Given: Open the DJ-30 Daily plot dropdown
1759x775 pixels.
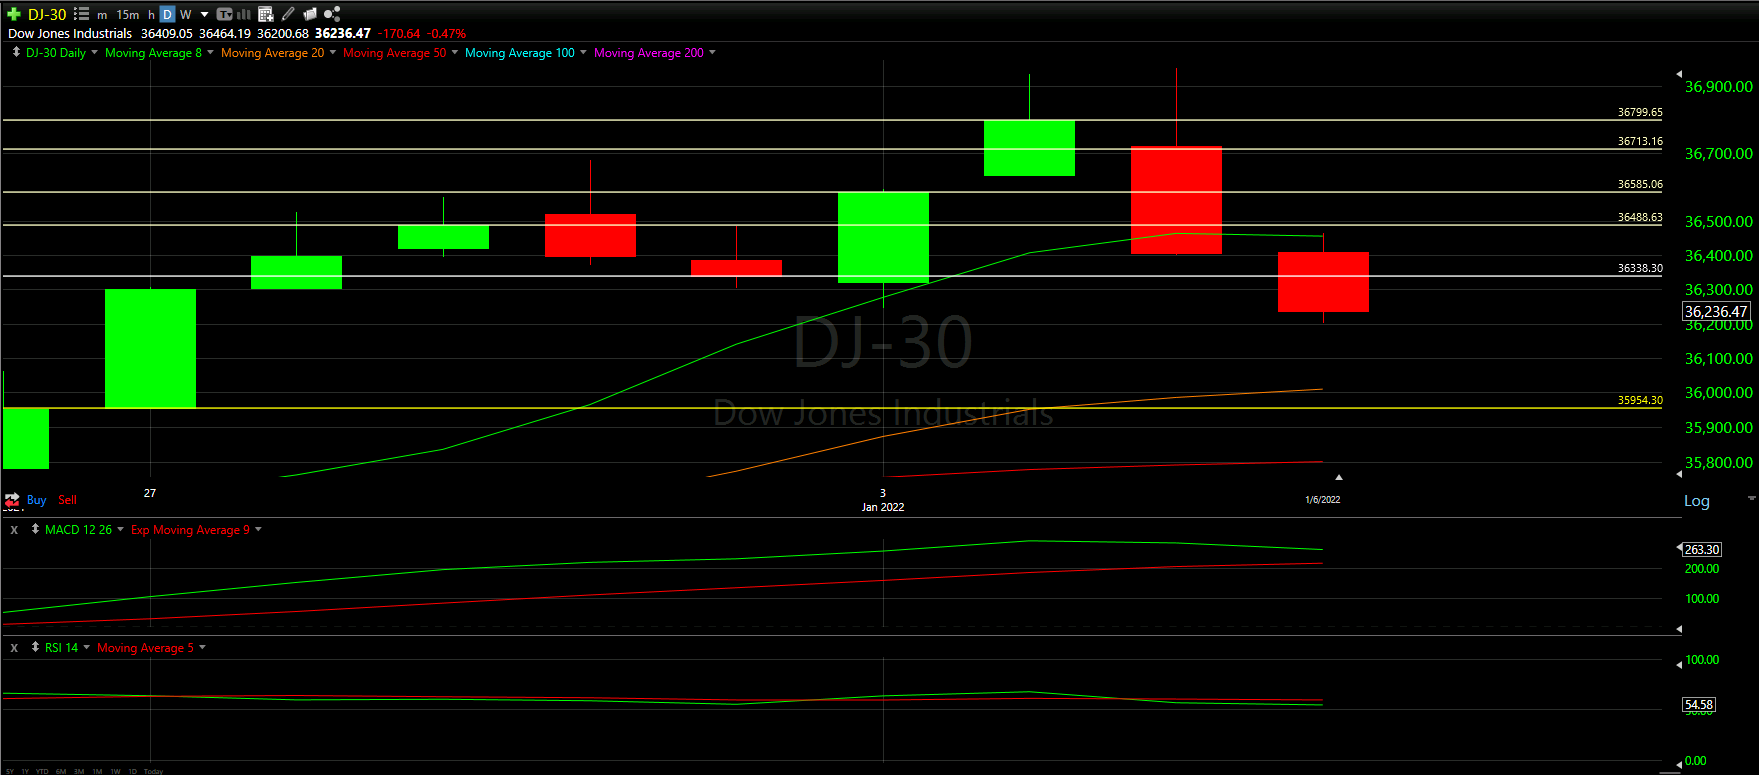Looking at the screenshot, I should [x=94, y=52].
